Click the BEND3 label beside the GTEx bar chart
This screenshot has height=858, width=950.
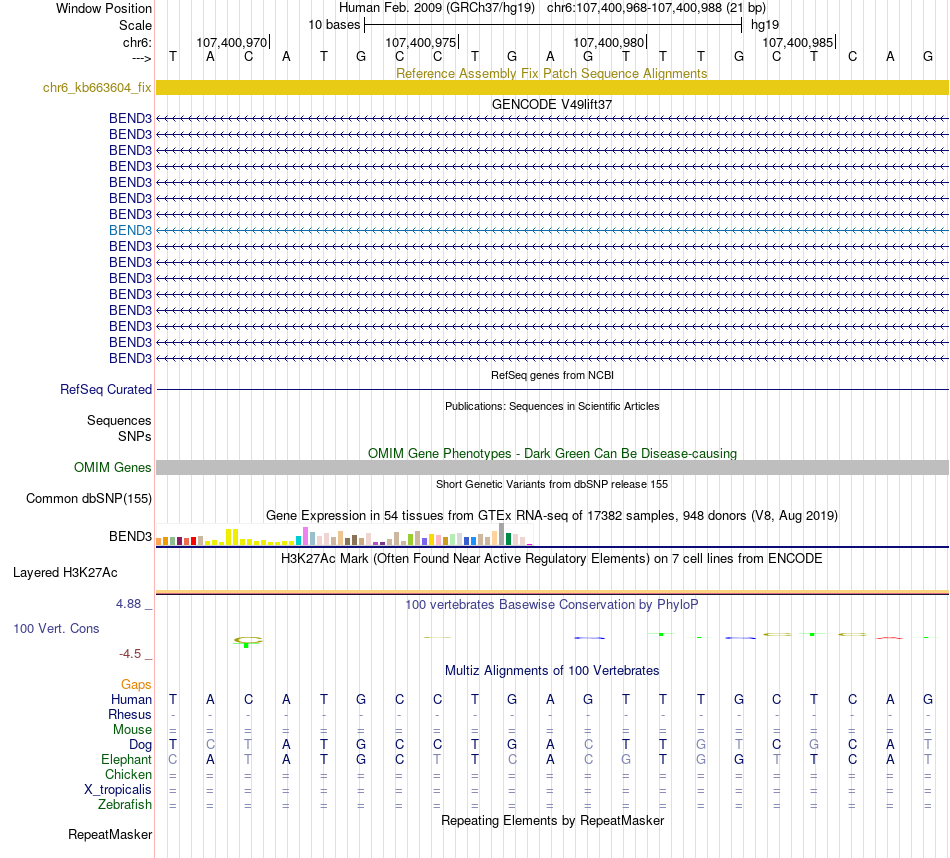tap(130, 536)
